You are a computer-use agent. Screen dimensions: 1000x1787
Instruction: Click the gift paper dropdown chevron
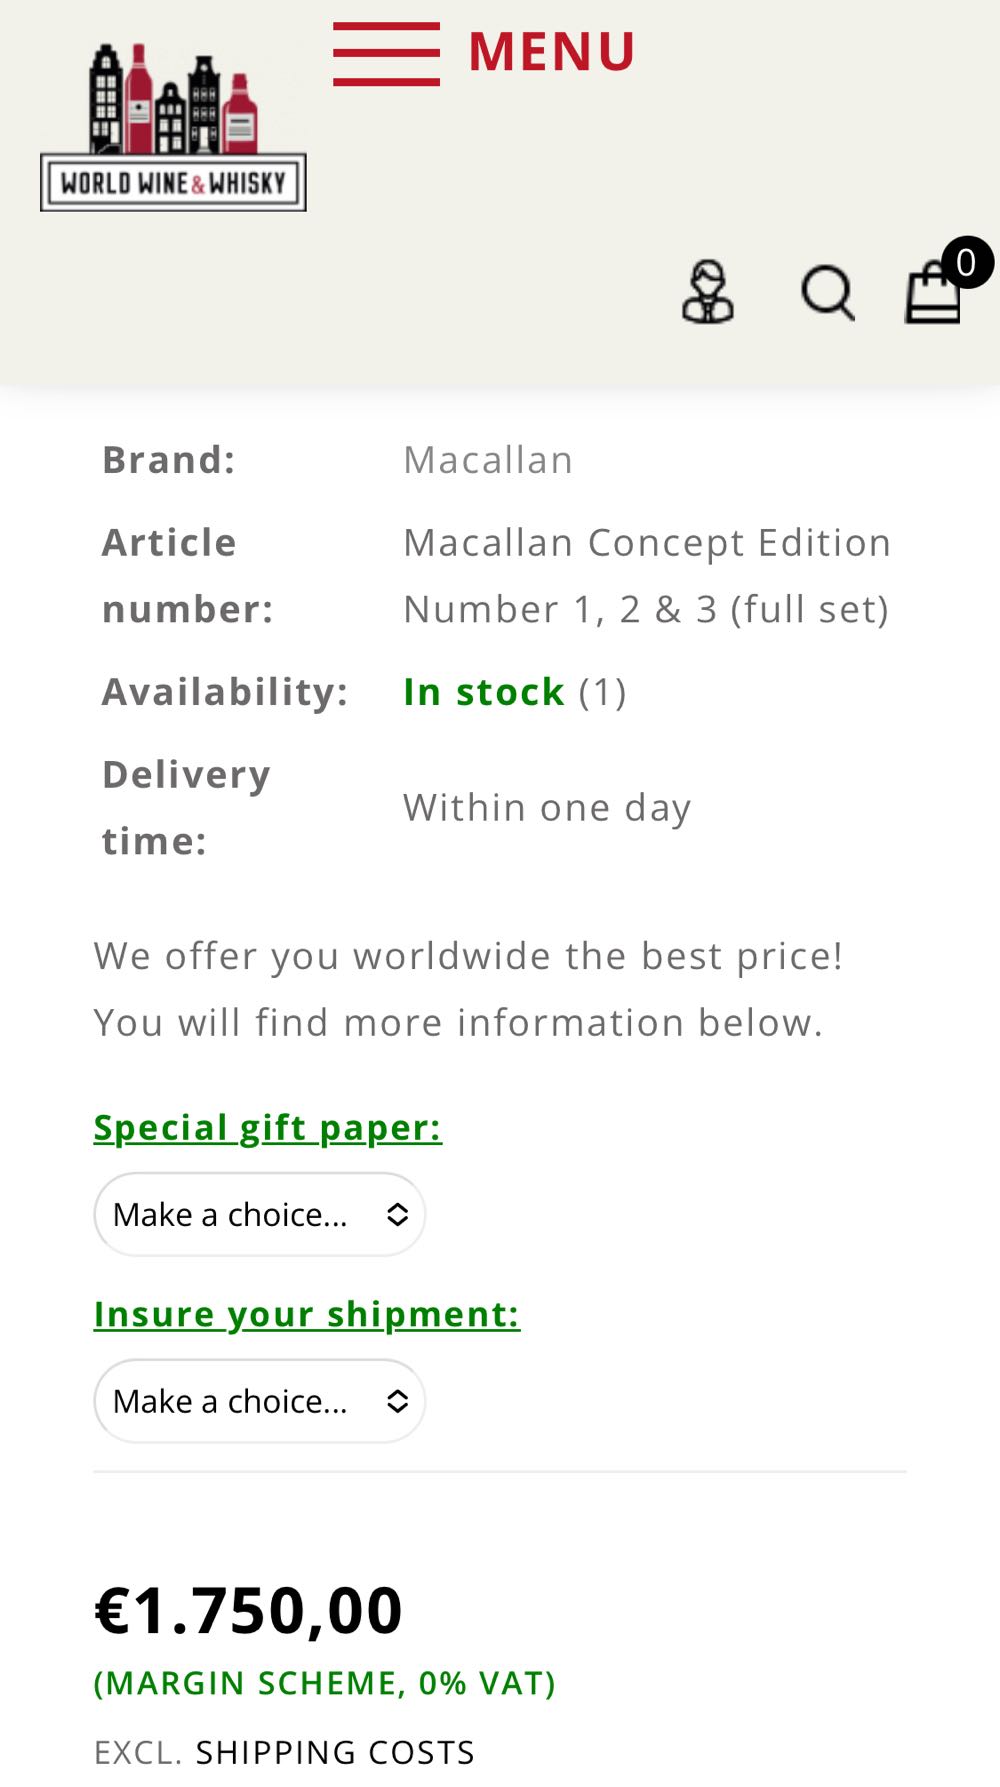[397, 1213]
